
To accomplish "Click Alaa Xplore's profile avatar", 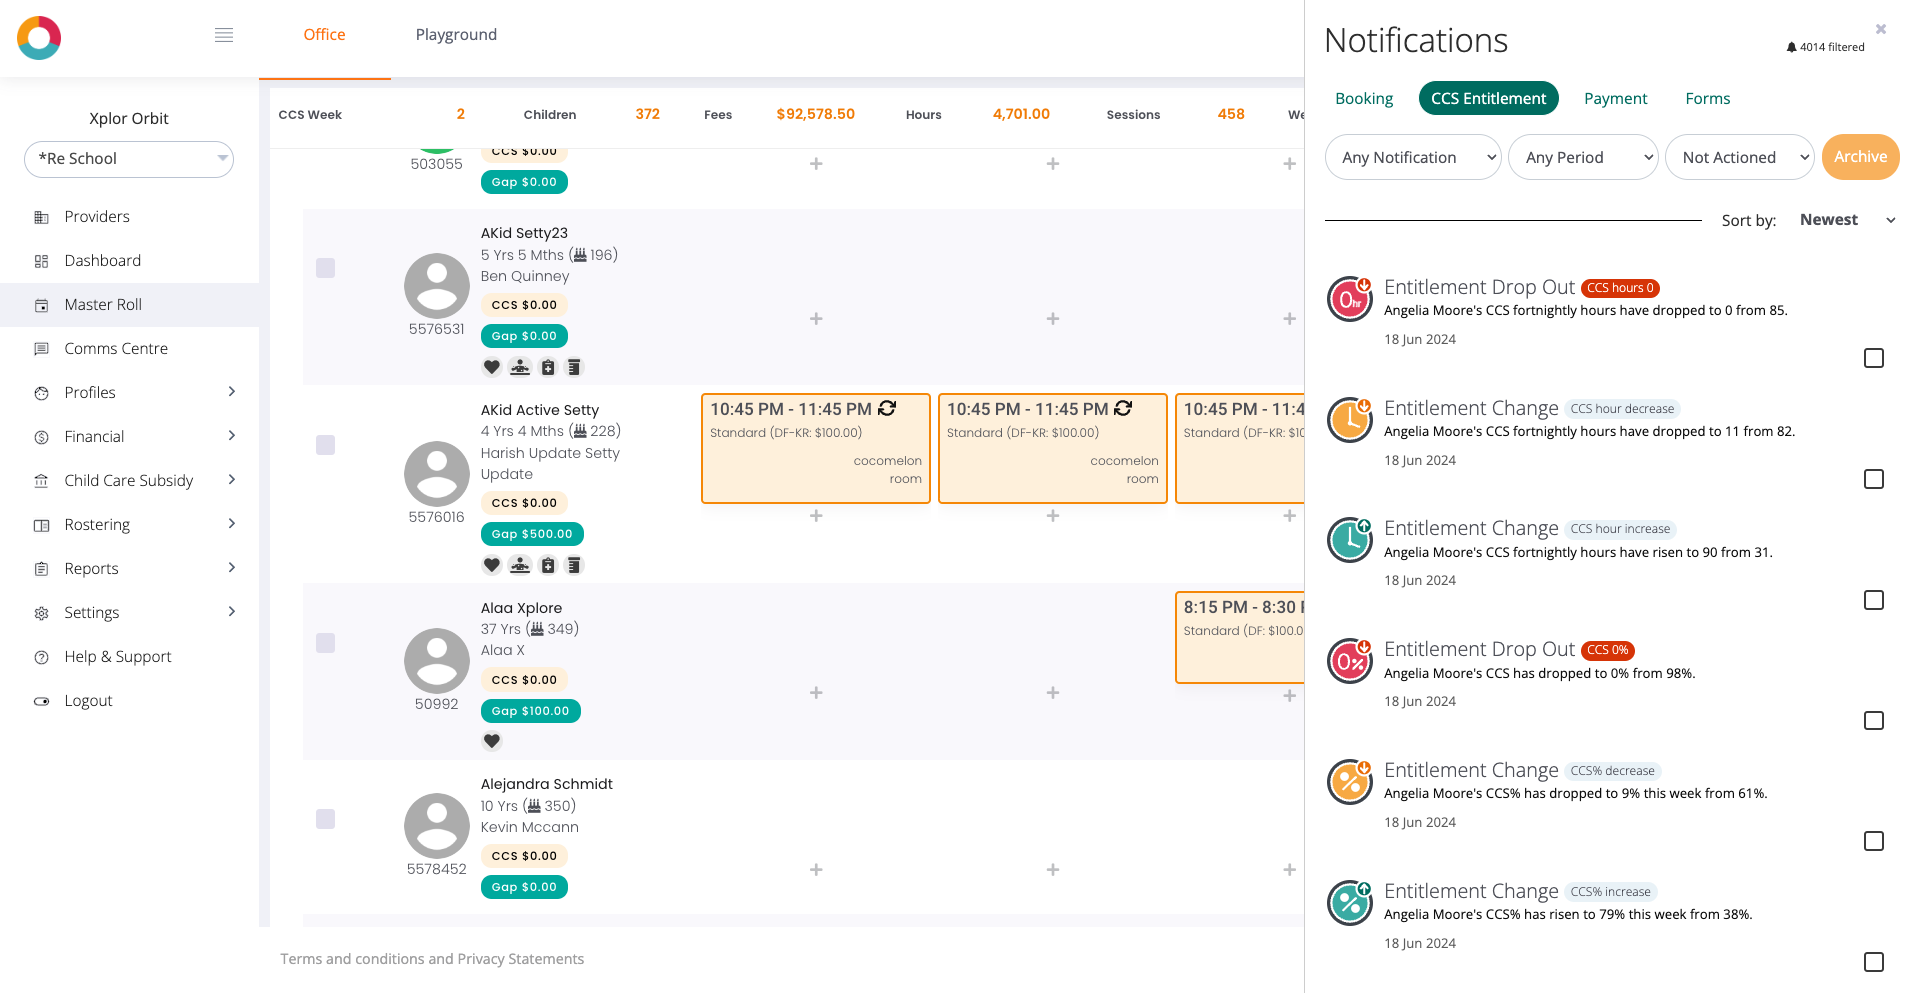I will (436, 661).
